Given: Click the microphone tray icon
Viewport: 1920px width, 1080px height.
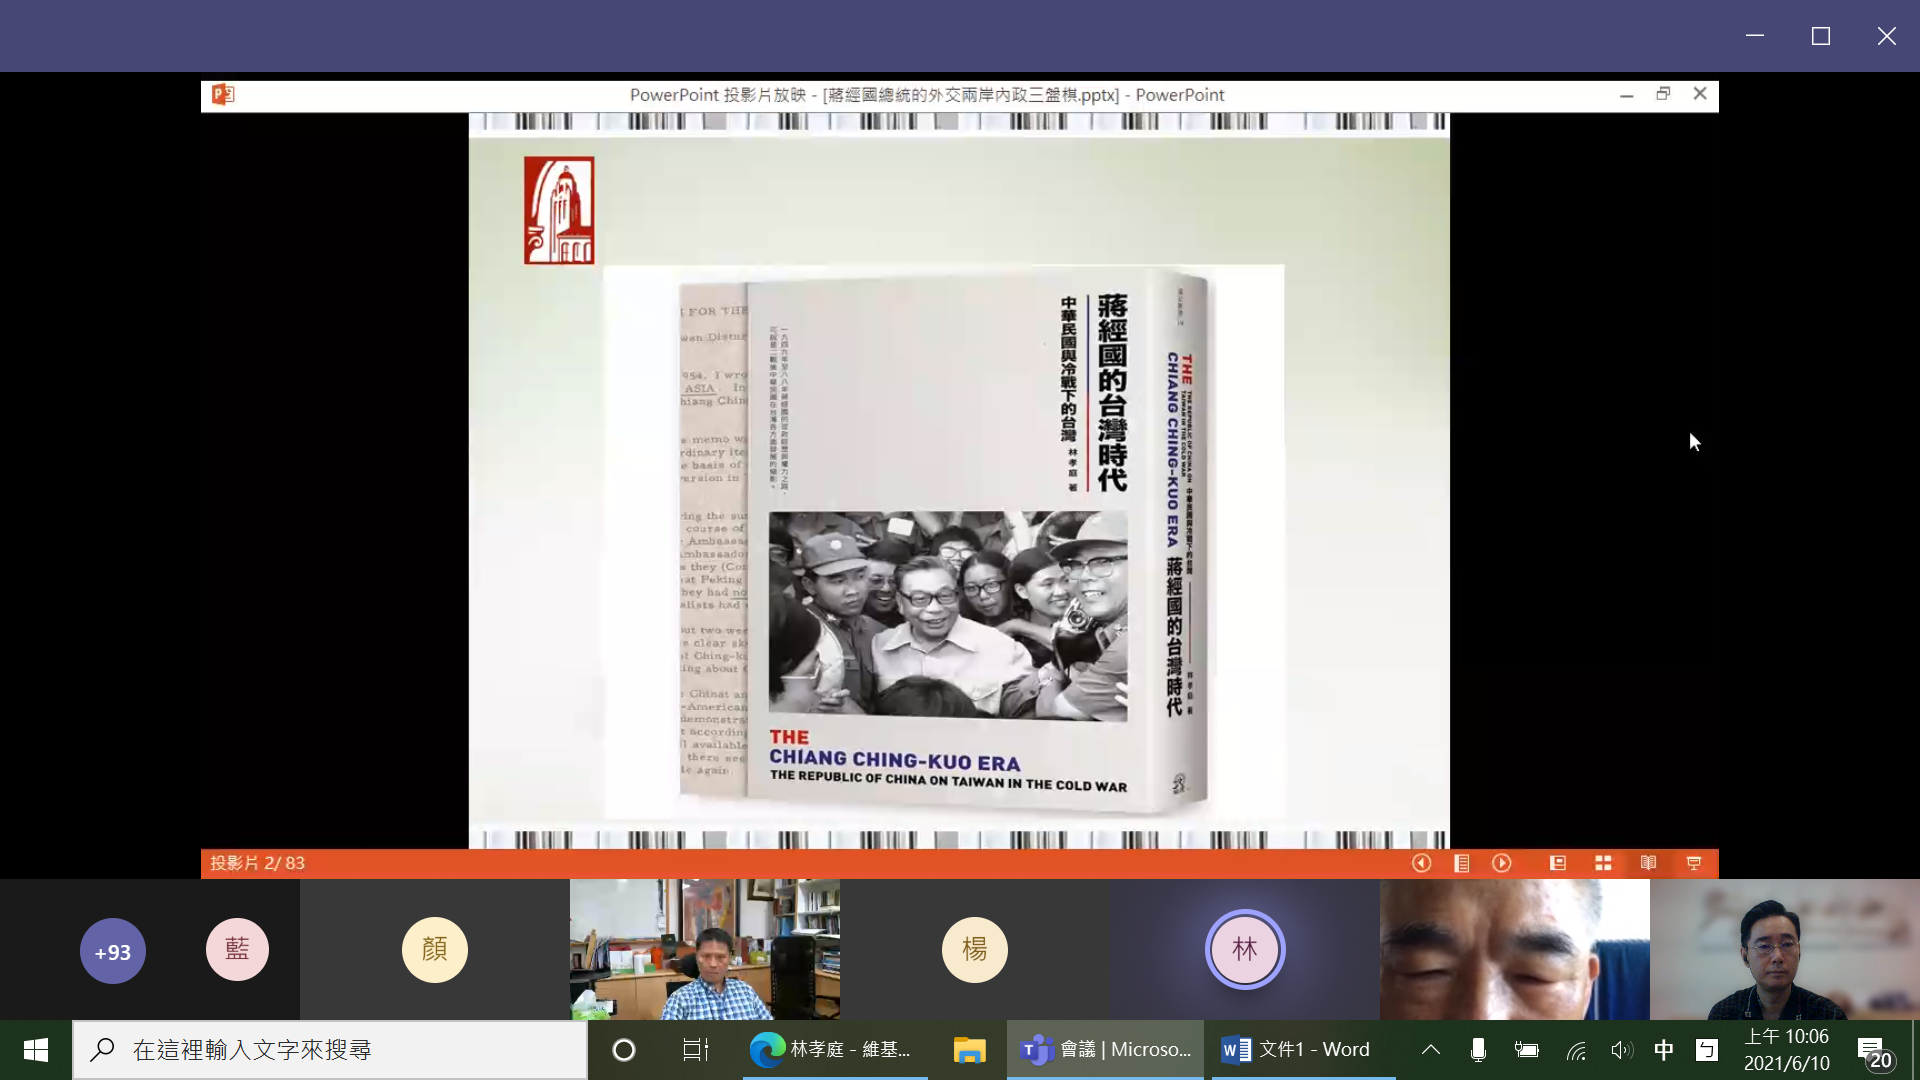Looking at the screenshot, I should pyautogui.click(x=1478, y=1050).
